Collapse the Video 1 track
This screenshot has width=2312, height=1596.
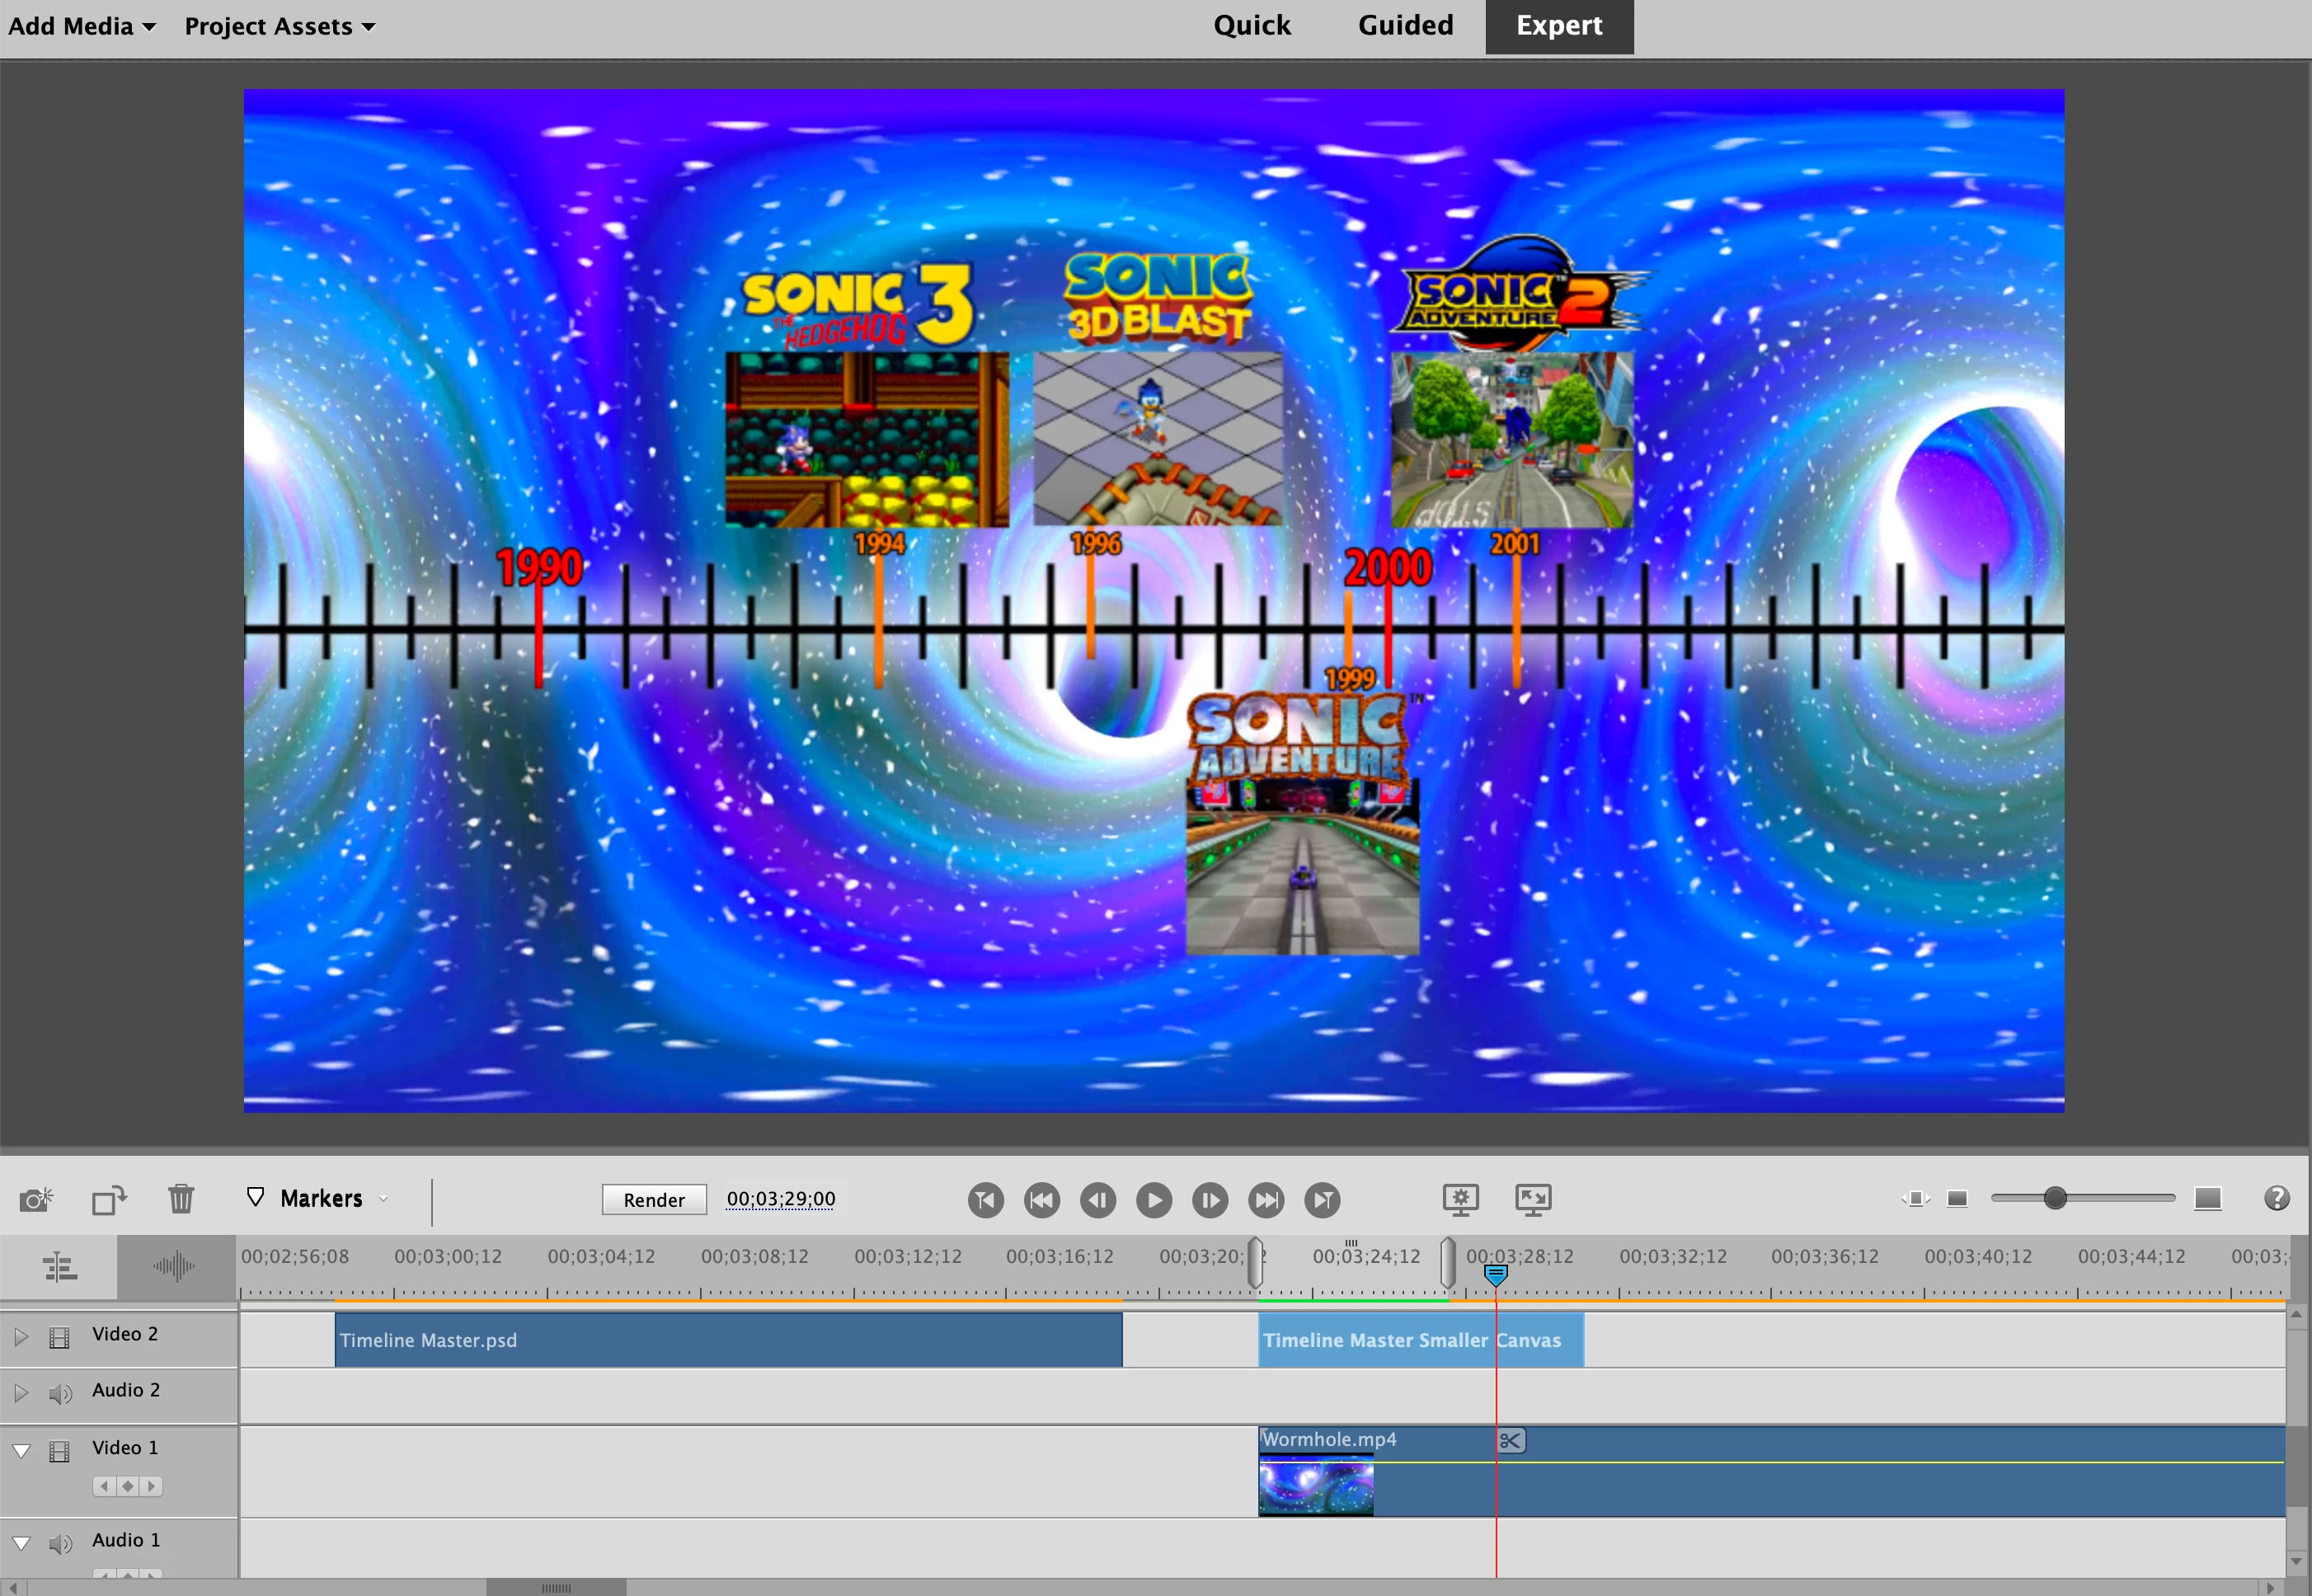click(x=21, y=1450)
